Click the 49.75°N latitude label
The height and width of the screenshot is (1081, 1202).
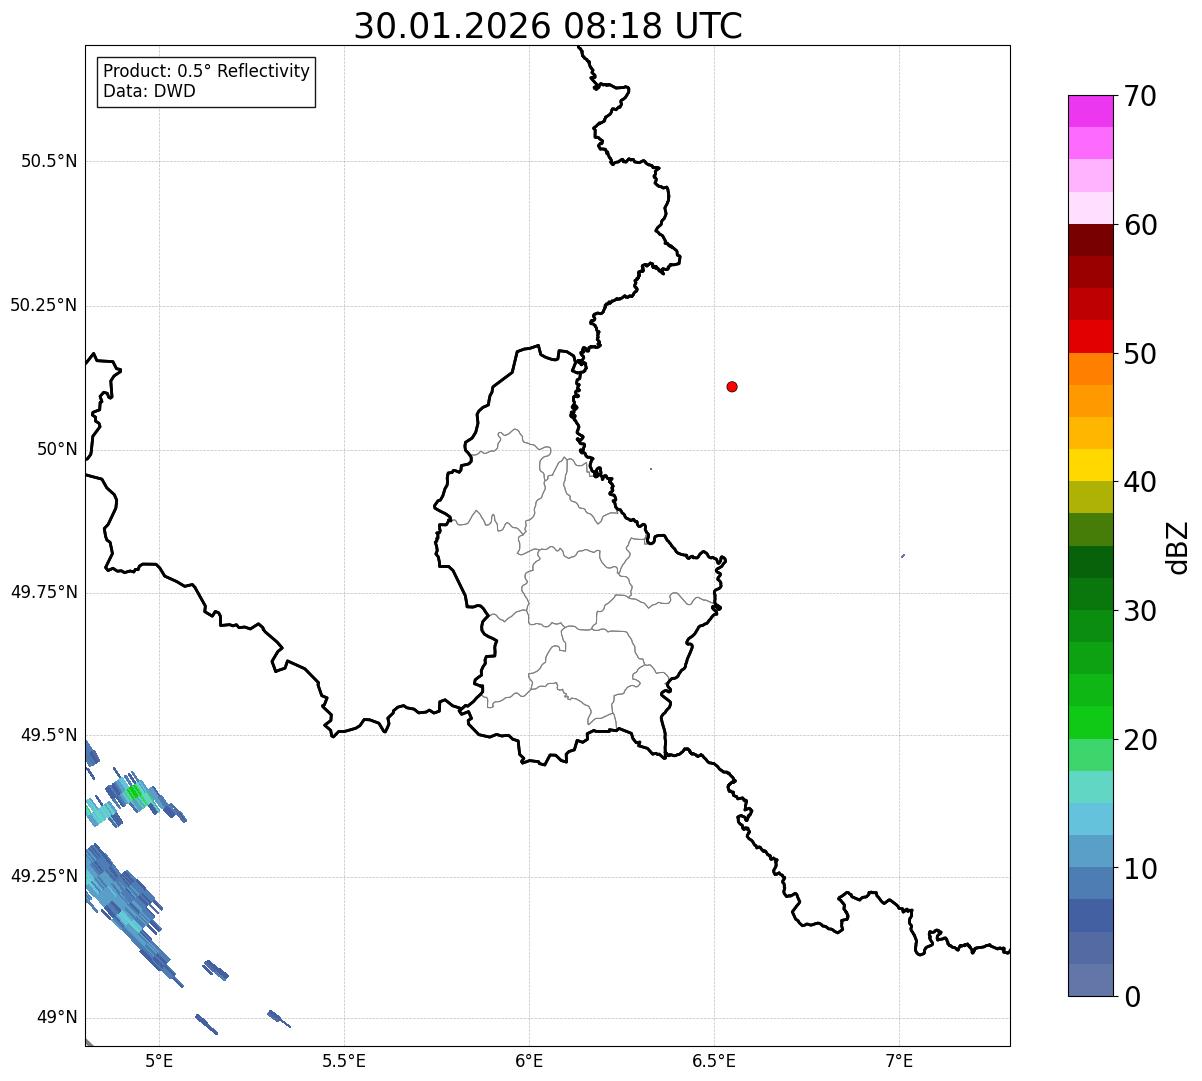coord(44,592)
